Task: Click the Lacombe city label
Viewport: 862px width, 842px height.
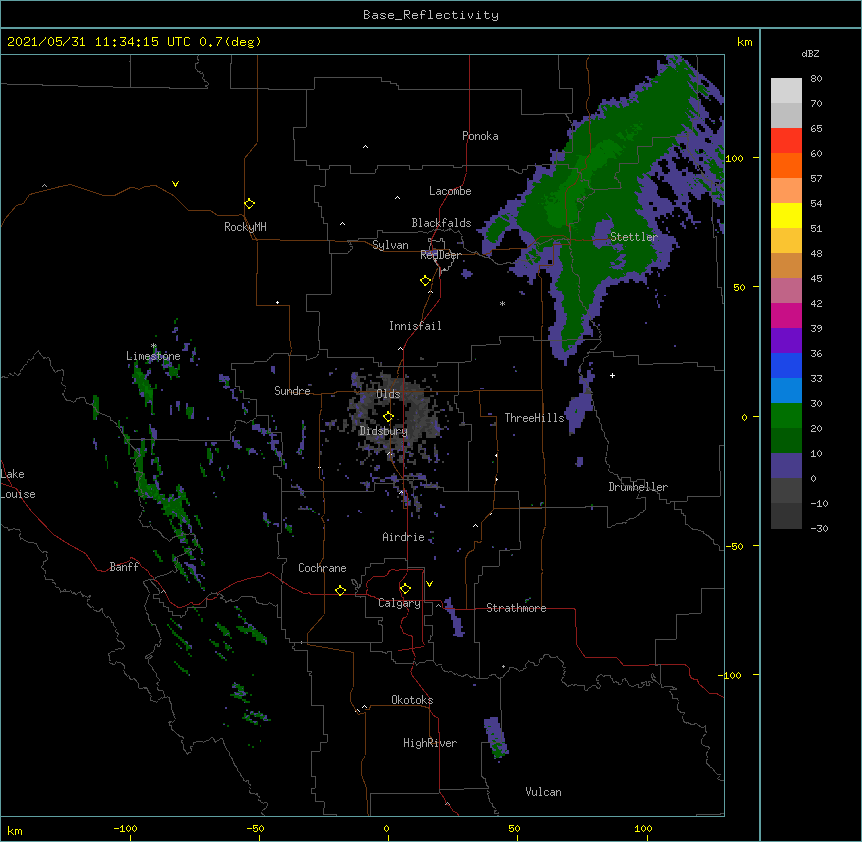Action: pos(450,191)
